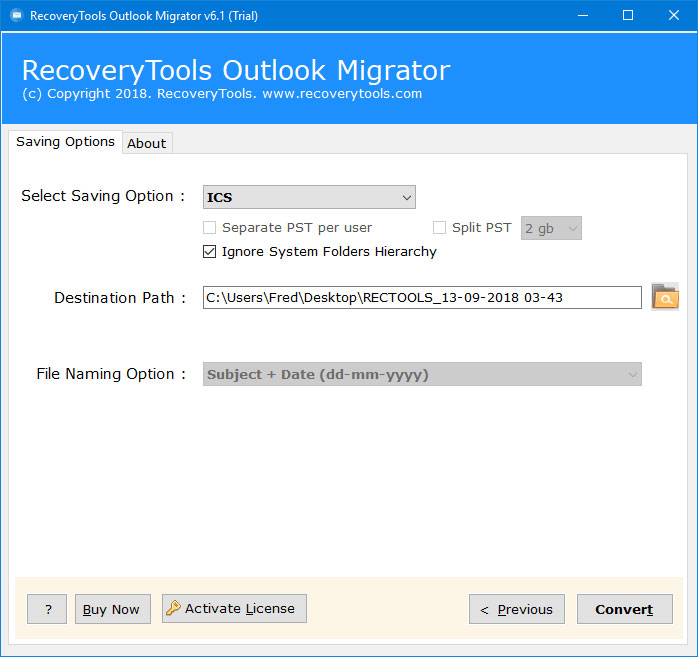Viewport: 698px width, 657px height.
Task: Select the Saving Options tab
Action: 65,142
